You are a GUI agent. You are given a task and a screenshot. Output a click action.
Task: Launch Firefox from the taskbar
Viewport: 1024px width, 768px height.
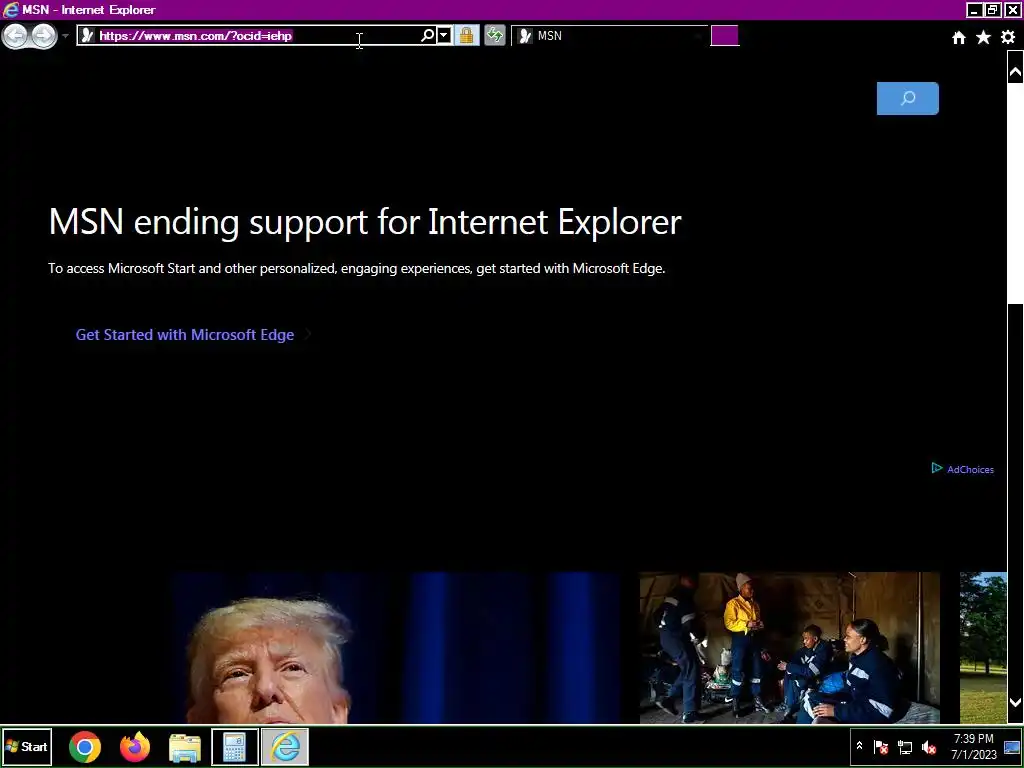tap(135, 747)
